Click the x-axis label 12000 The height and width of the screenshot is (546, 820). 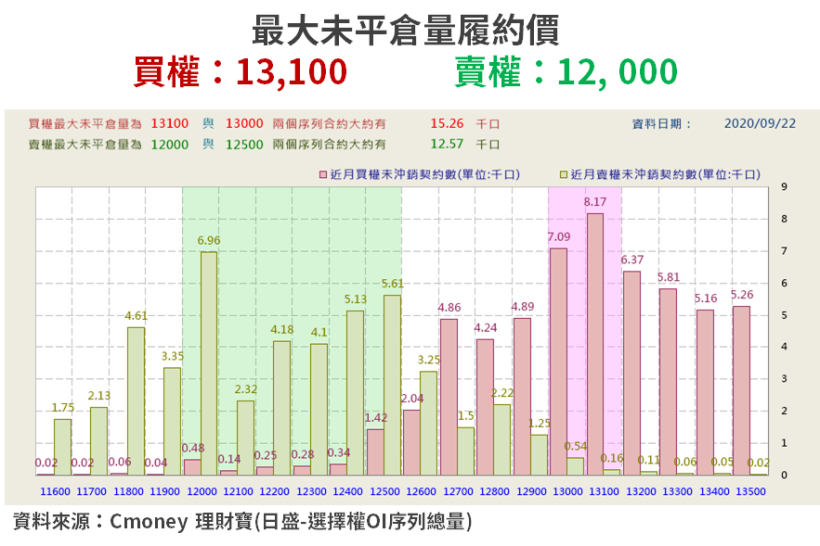(x=202, y=492)
